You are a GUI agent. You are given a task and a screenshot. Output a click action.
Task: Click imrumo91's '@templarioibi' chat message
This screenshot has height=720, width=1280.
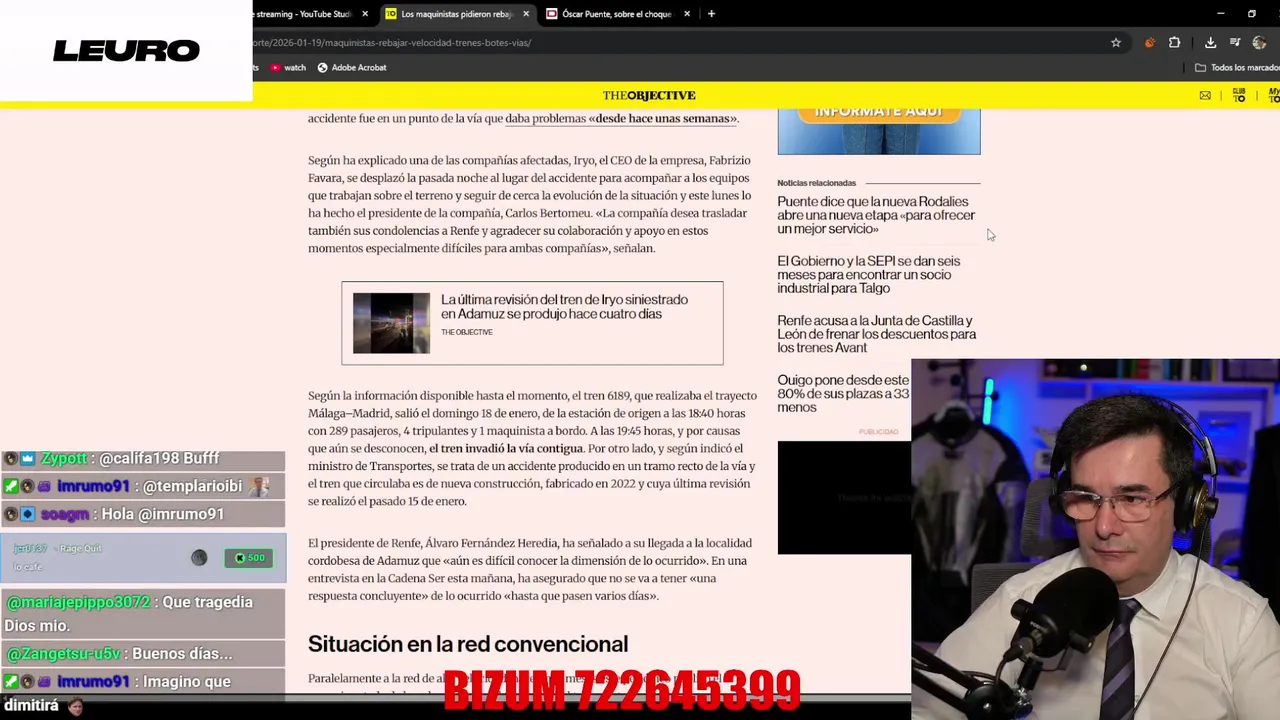click(x=143, y=486)
